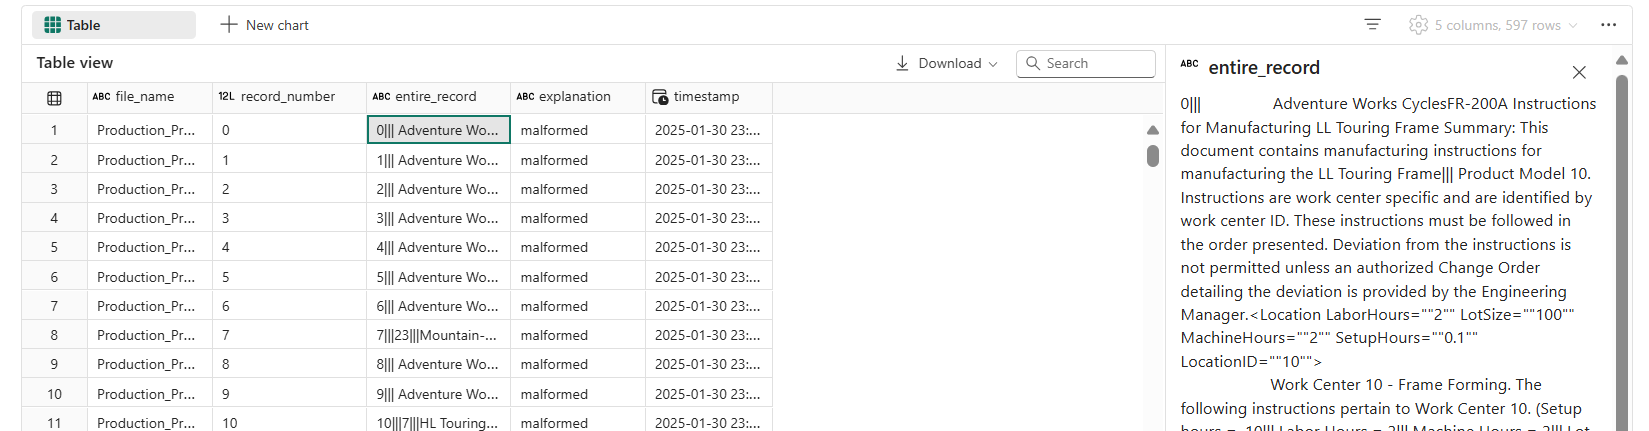Expand the Download dropdown chevron
Image resolution: width=1649 pixels, height=431 pixels.
pos(993,64)
